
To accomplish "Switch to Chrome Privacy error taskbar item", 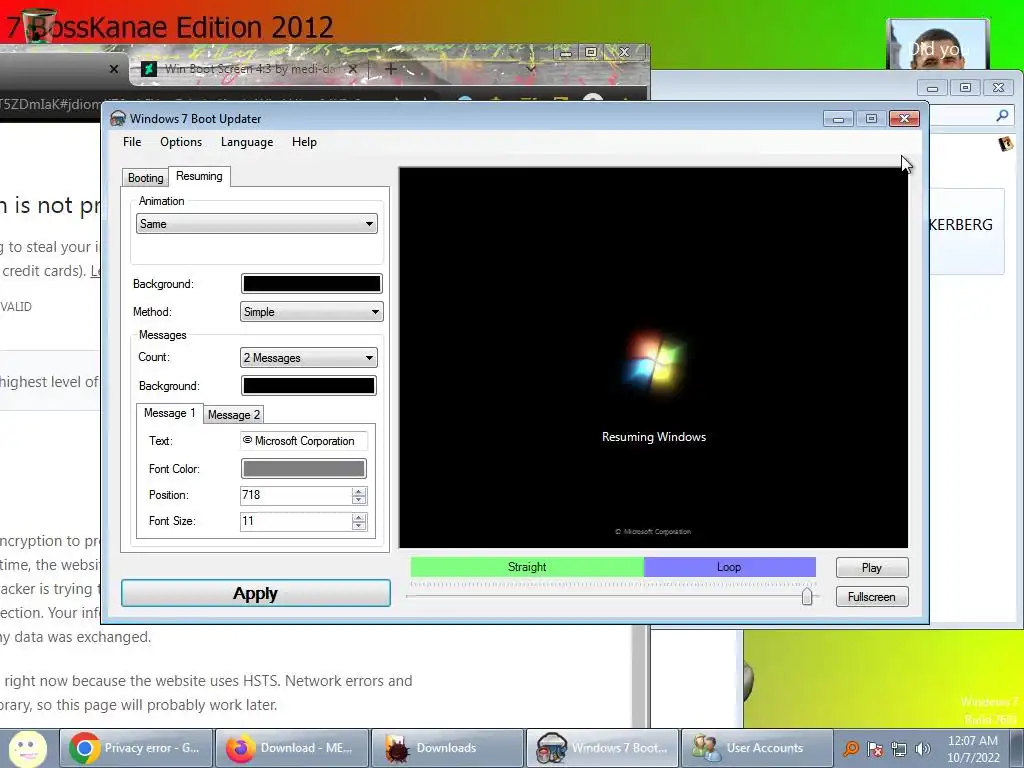I will tap(136, 748).
